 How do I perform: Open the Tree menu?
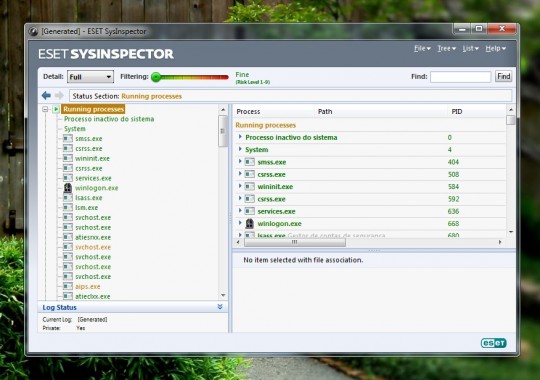coord(446,49)
